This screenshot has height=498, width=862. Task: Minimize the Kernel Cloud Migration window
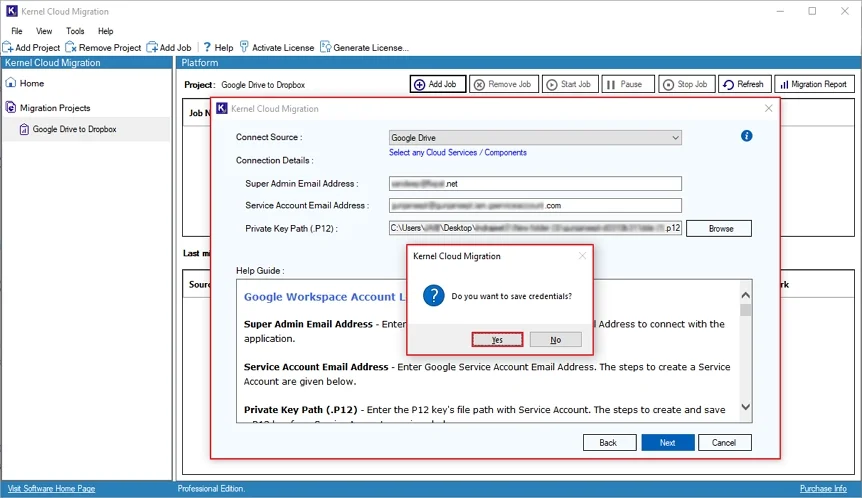pyautogui.click(x=780, y=11)
